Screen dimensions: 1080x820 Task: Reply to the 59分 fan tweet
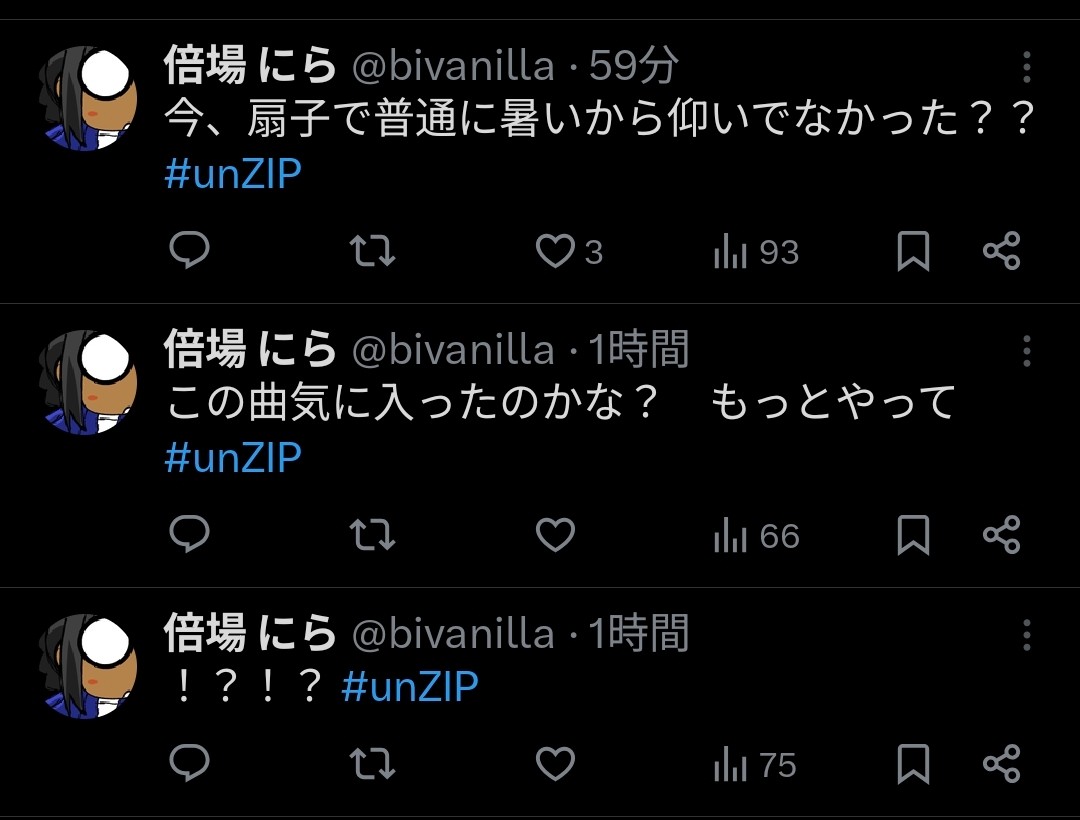point(189,252)
